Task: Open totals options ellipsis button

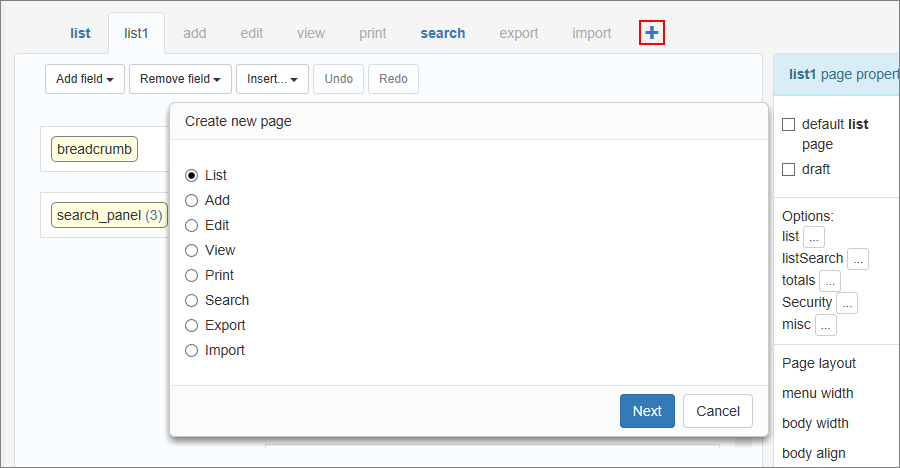Action: (830, 281)
